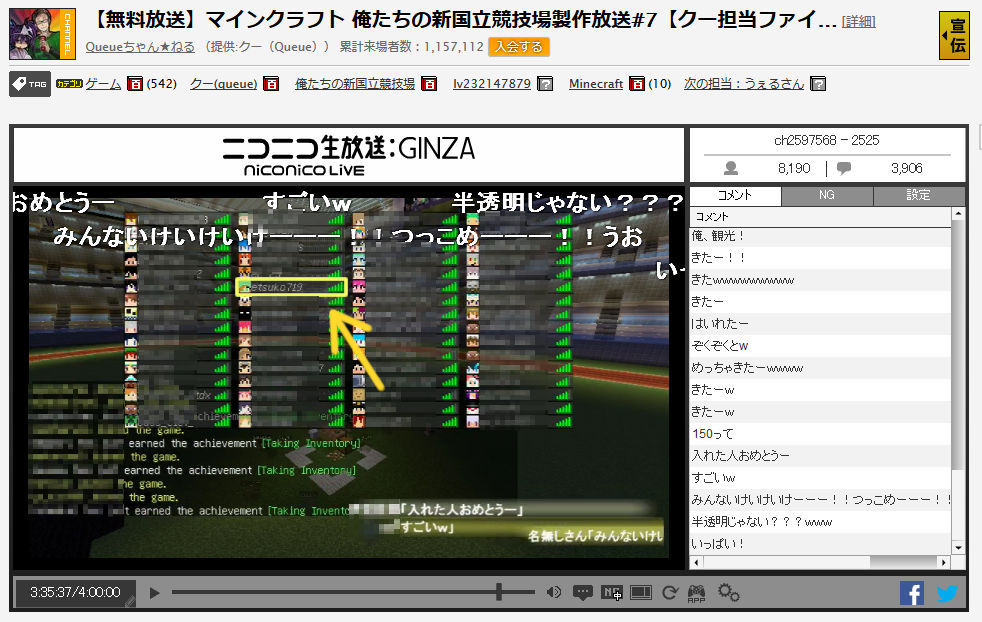
Task: Switch to the コメント tab
Action: tap(735, 195)
